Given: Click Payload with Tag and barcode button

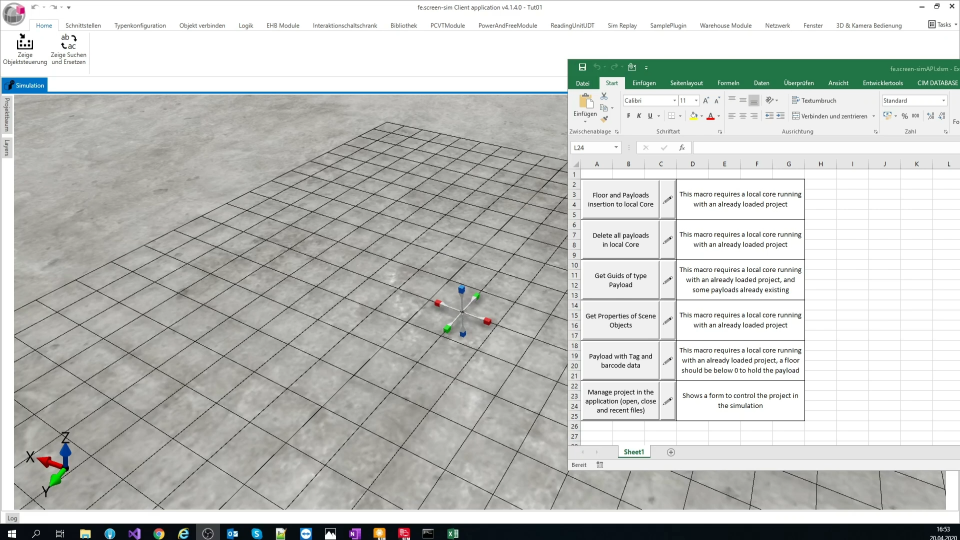Looking at the screenshot, I should click(x=620, y=361).
